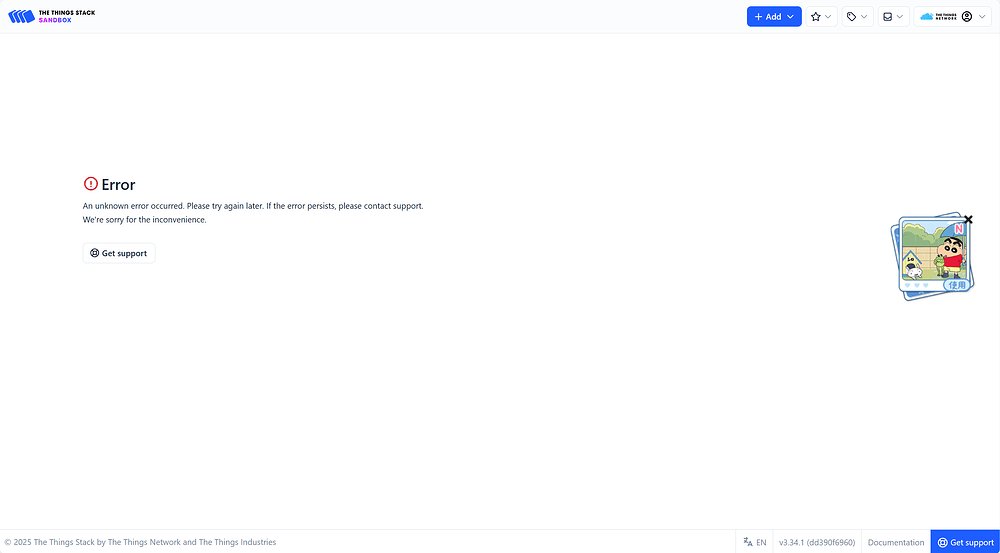The width and height of the screenshot is (1000, 553).
Task: Click the blue Get support footer button
Action: pyautogui.click(x=965, y=542)
